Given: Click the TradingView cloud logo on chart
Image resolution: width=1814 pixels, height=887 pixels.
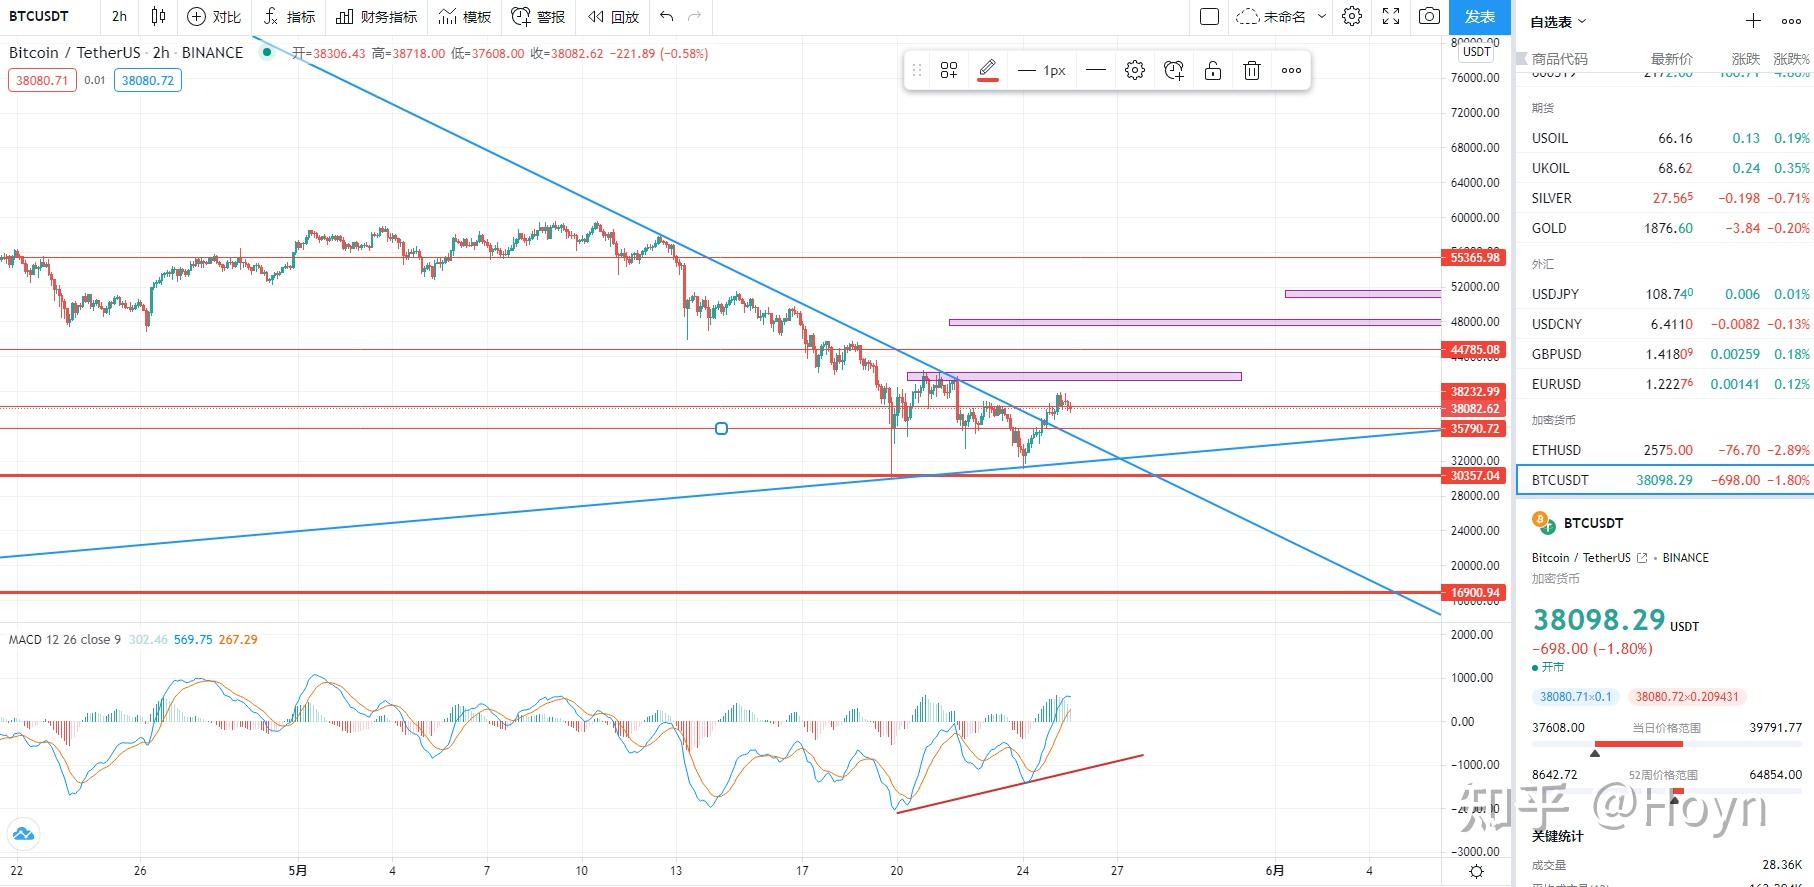Looking at the screenshot, I should pyautogui.click(x=22, y=834).
